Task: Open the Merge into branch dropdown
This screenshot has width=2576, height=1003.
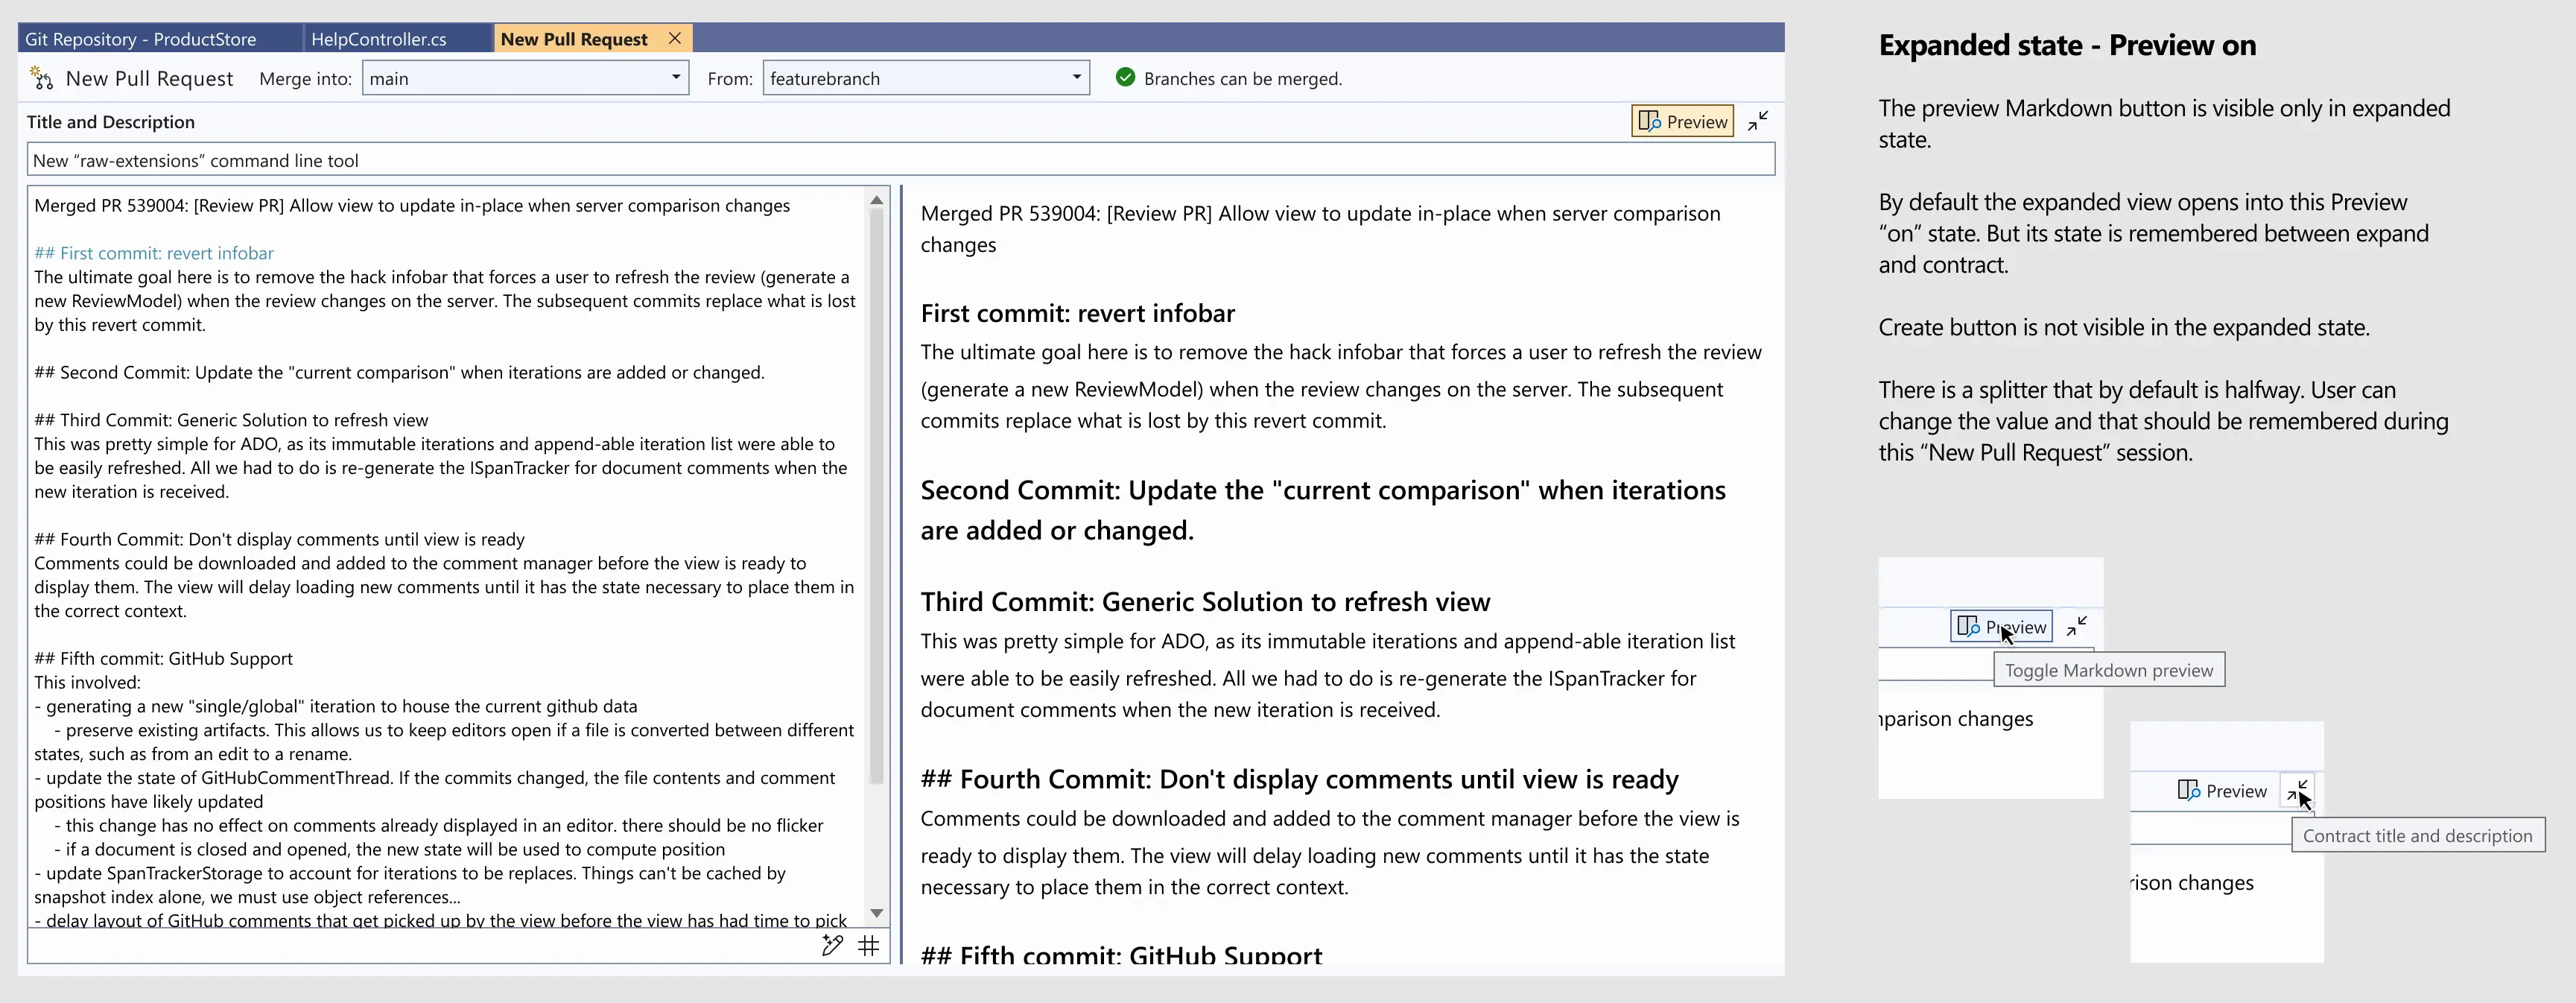Action: (x=675, y=77)
